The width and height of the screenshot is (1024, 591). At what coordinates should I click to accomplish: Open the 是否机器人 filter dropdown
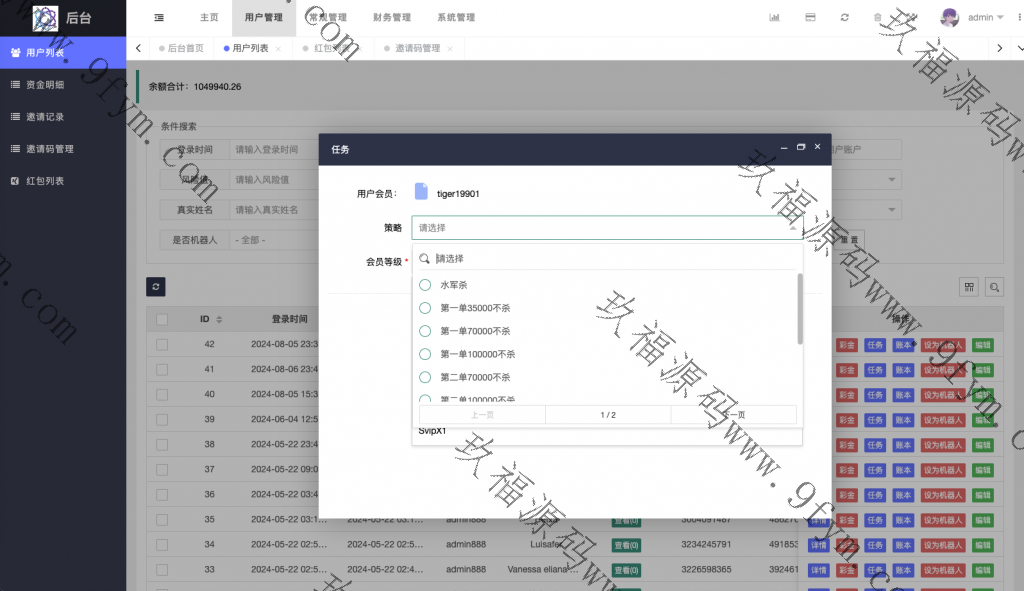[268, 240]
